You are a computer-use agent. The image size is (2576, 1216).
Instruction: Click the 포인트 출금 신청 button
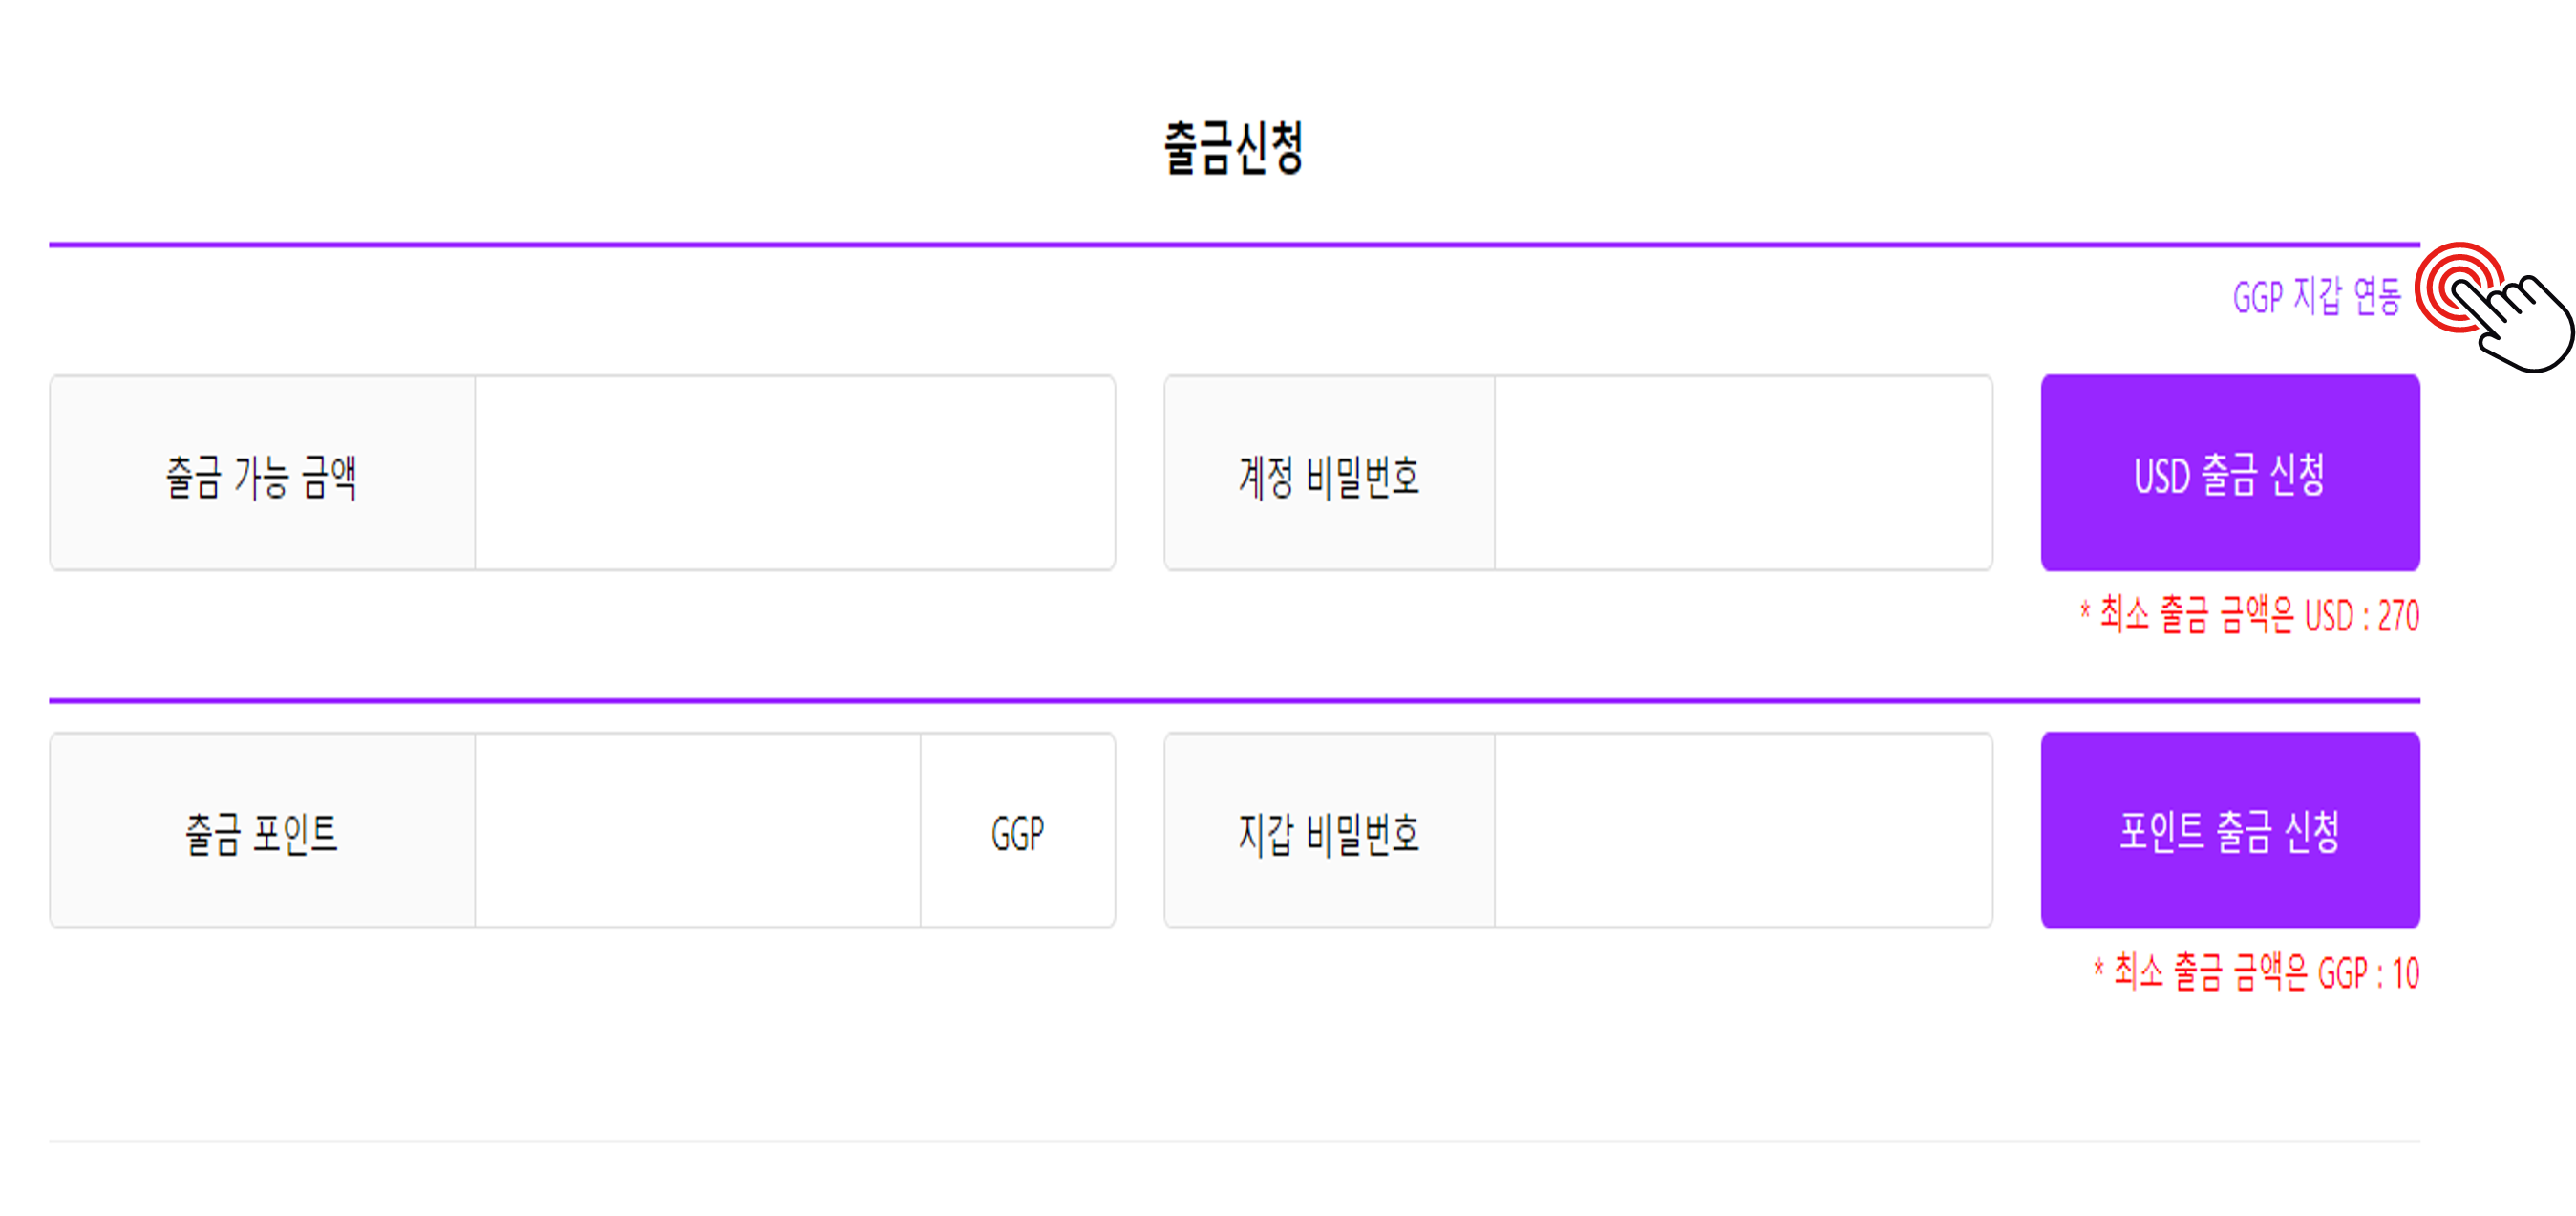2230,830
